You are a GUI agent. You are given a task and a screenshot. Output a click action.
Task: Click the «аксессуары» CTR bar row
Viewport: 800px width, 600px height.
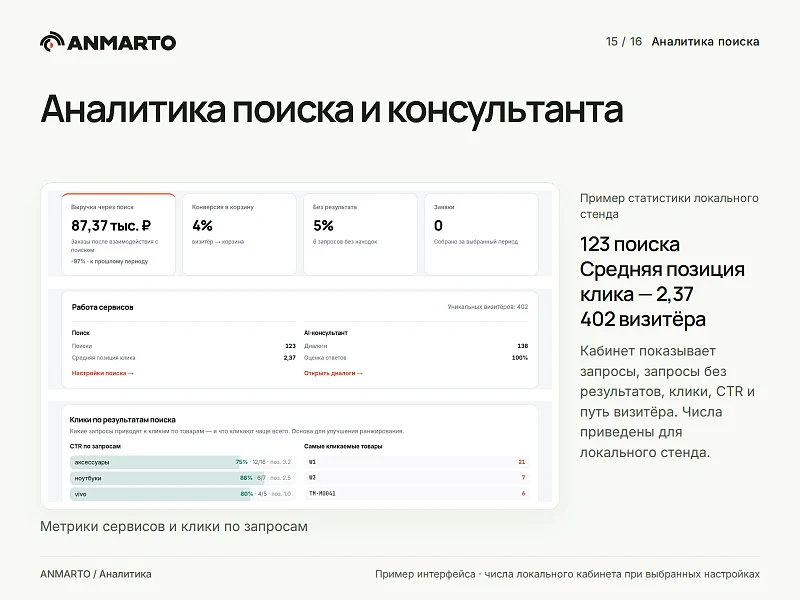coord(182,462)
